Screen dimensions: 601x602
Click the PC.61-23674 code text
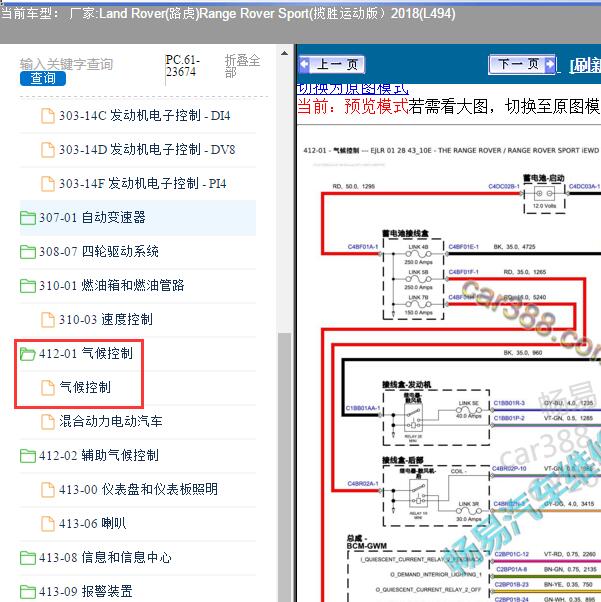coord(182,66)
